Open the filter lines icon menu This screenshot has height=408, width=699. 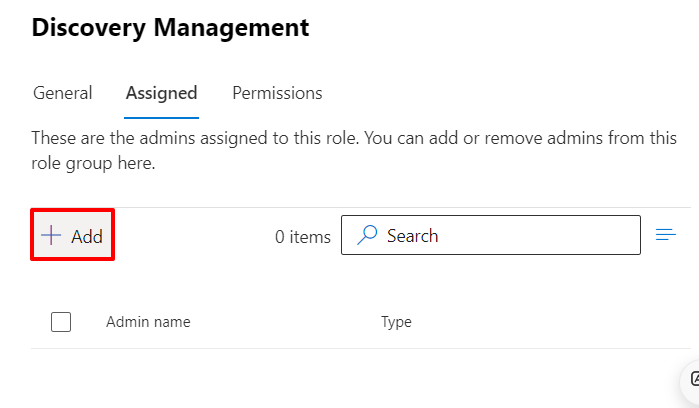tap(665, 236)
